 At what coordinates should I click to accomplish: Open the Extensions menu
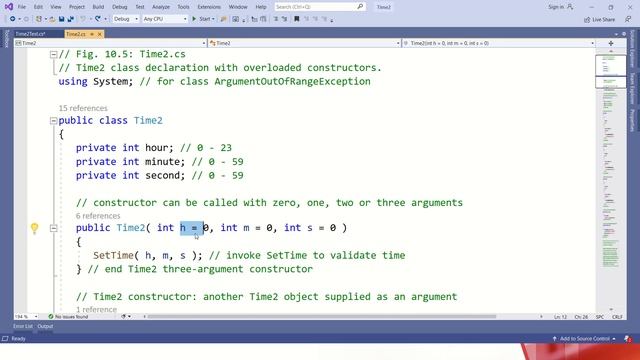coord(209,7)
